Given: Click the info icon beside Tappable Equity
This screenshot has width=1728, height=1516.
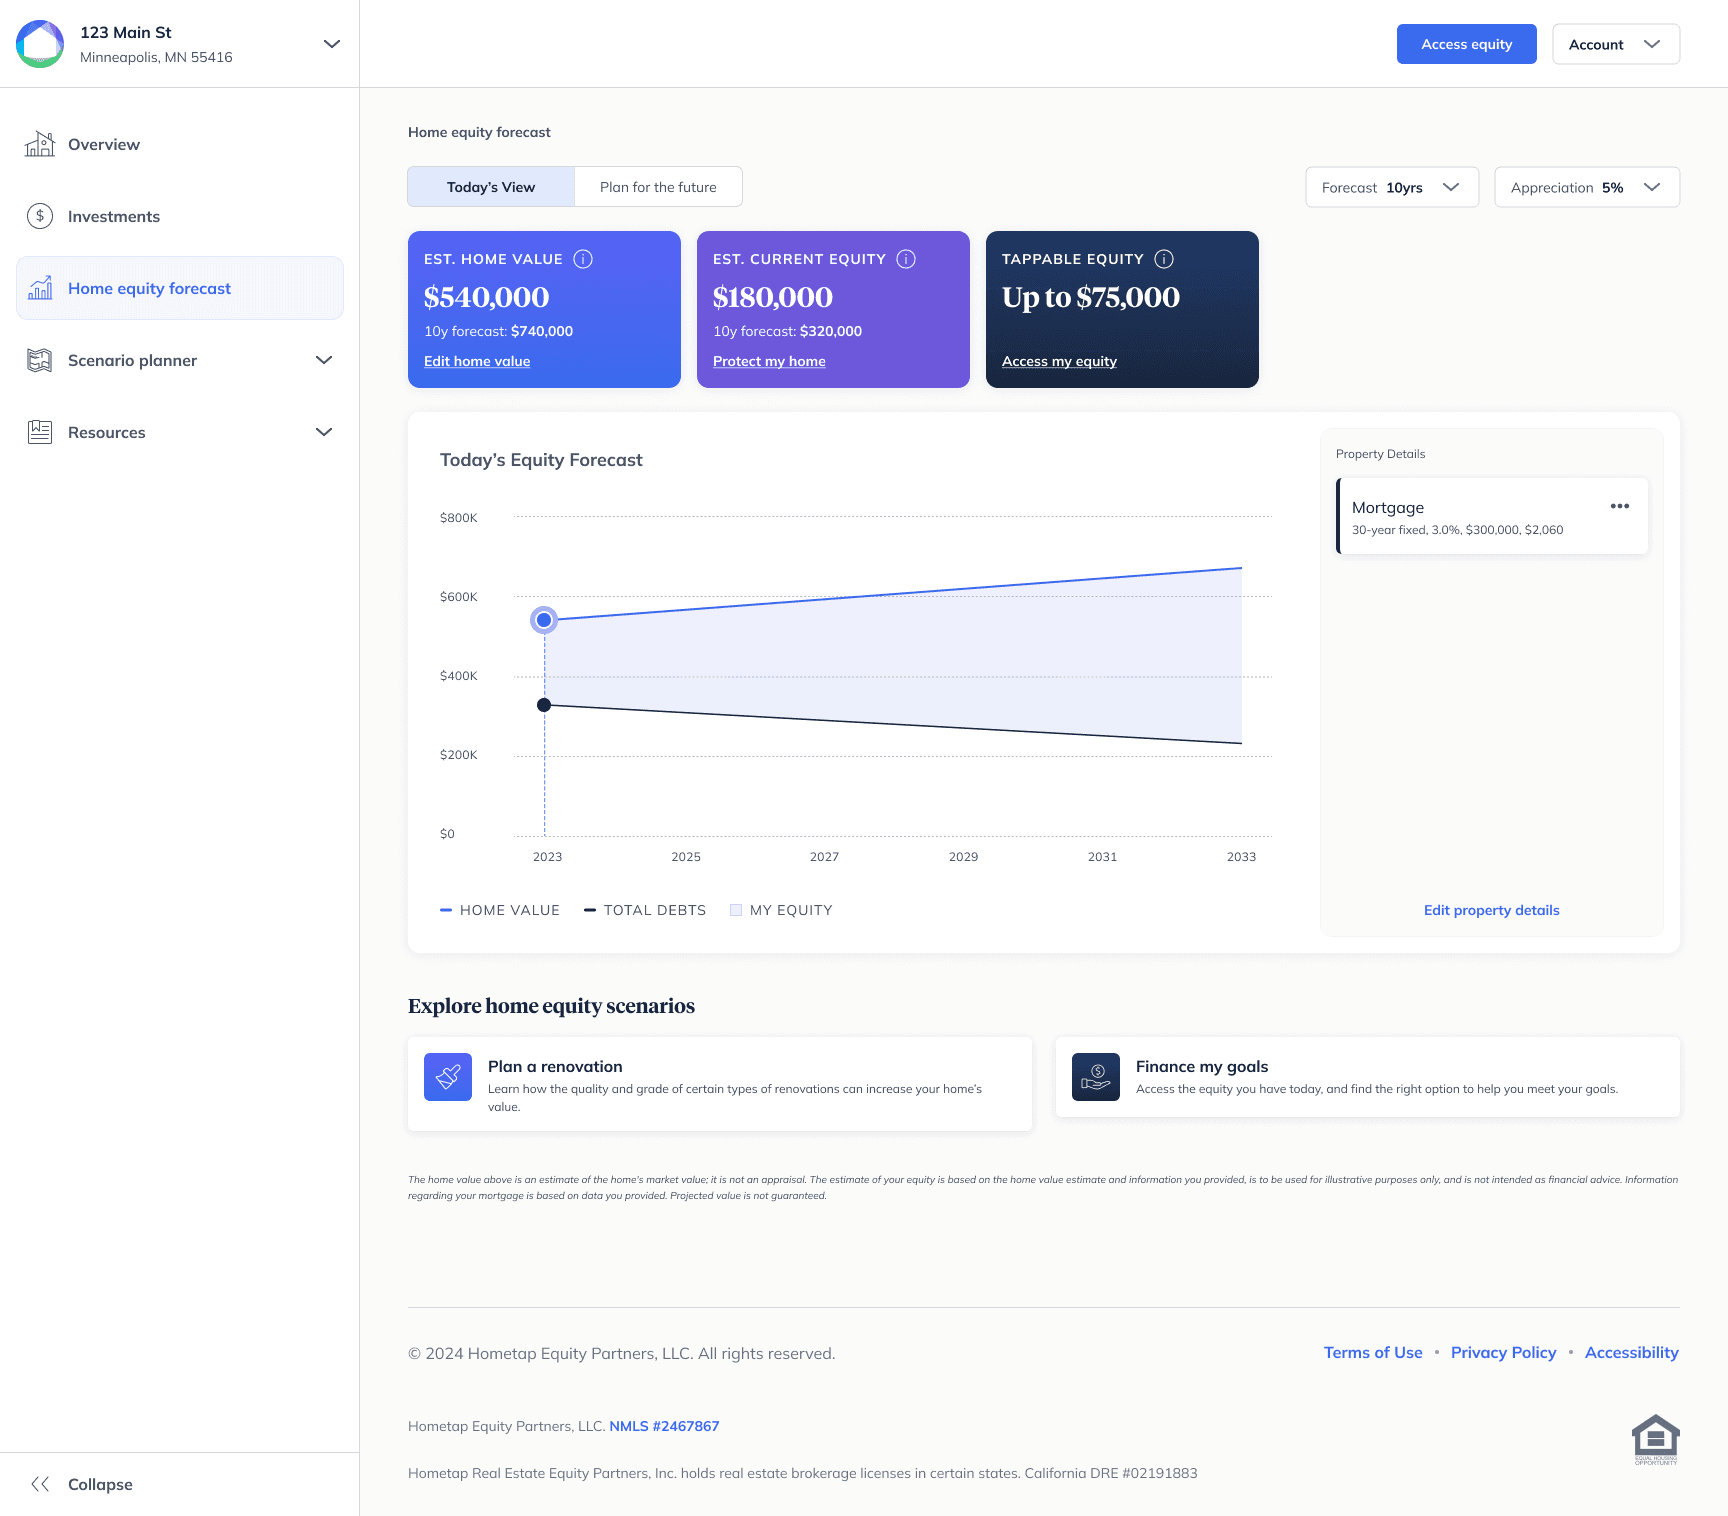Looking at the screenshot, I should tap(1164, 259).
